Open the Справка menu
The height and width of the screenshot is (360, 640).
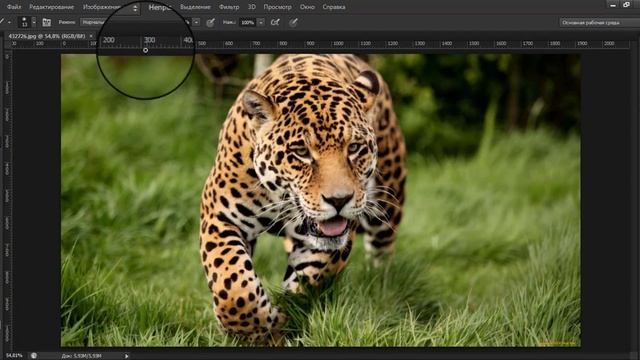(334, 7)
